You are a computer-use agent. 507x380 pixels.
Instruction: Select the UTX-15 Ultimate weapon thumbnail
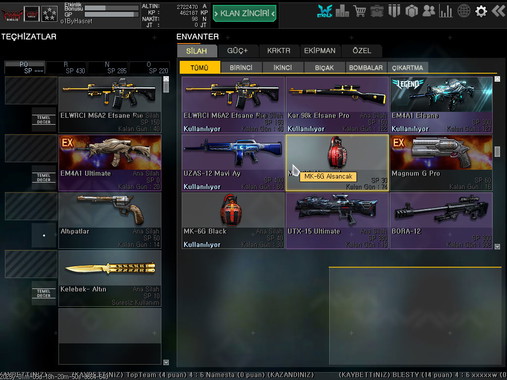click(x=337, y=220)
